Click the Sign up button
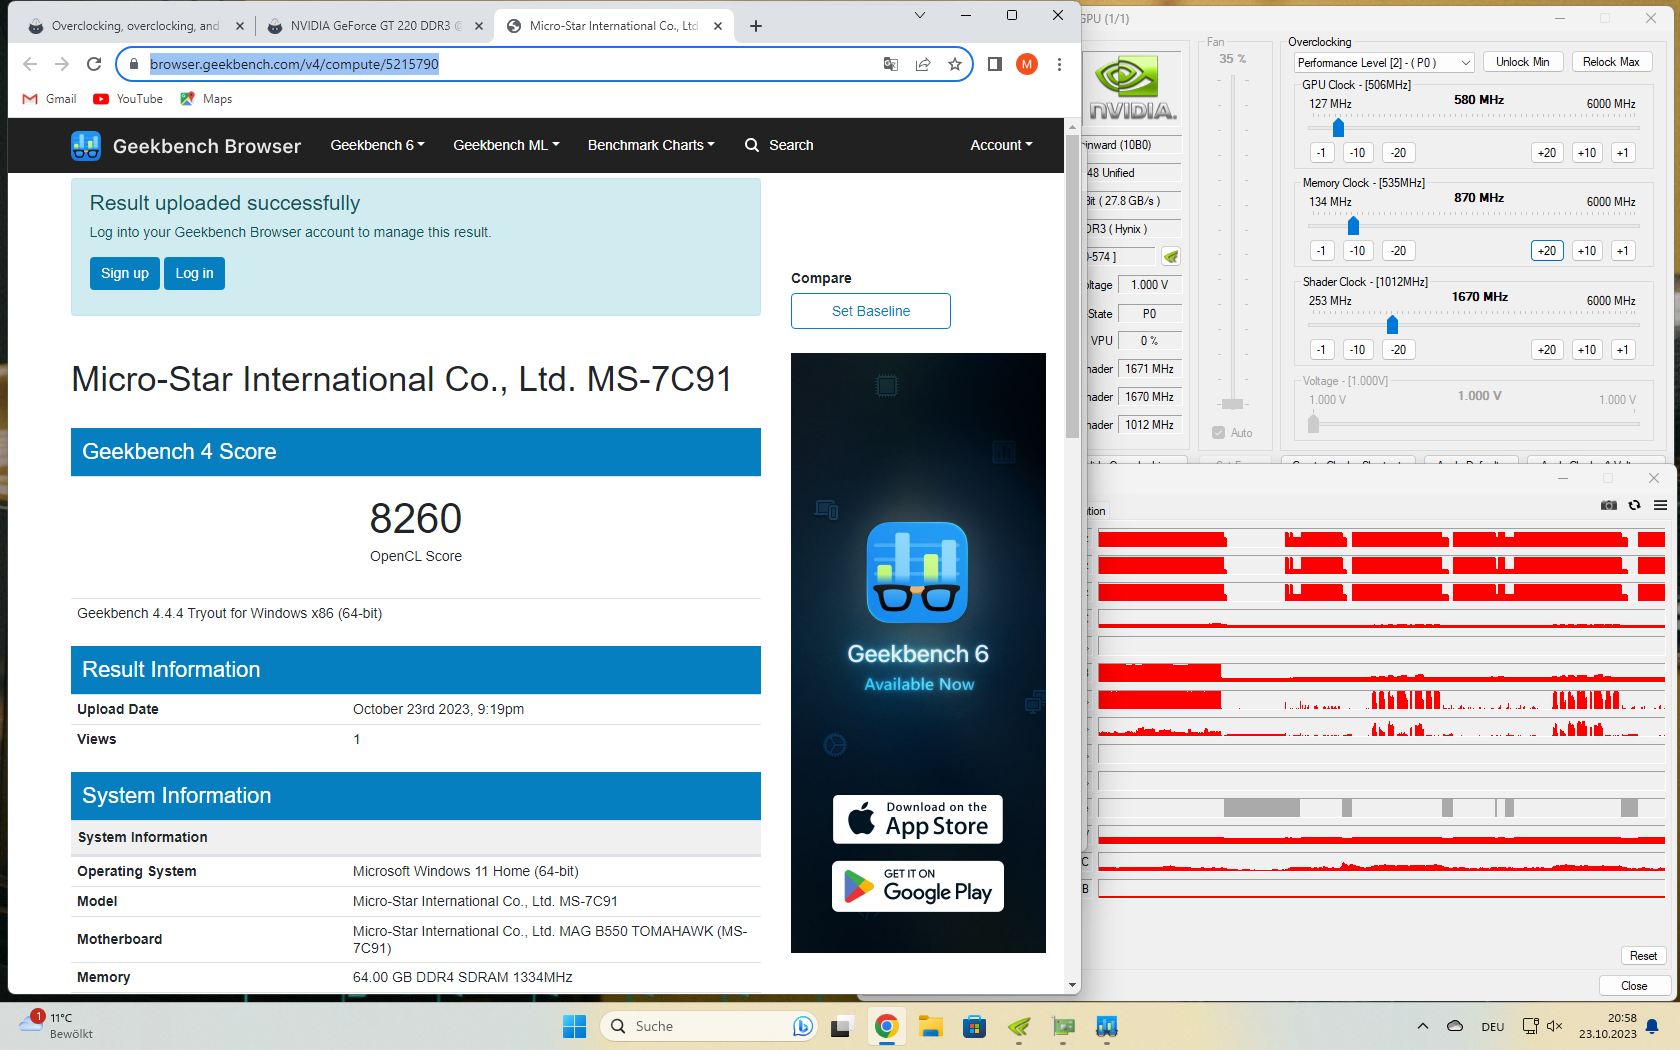 (x=125, y=273)
